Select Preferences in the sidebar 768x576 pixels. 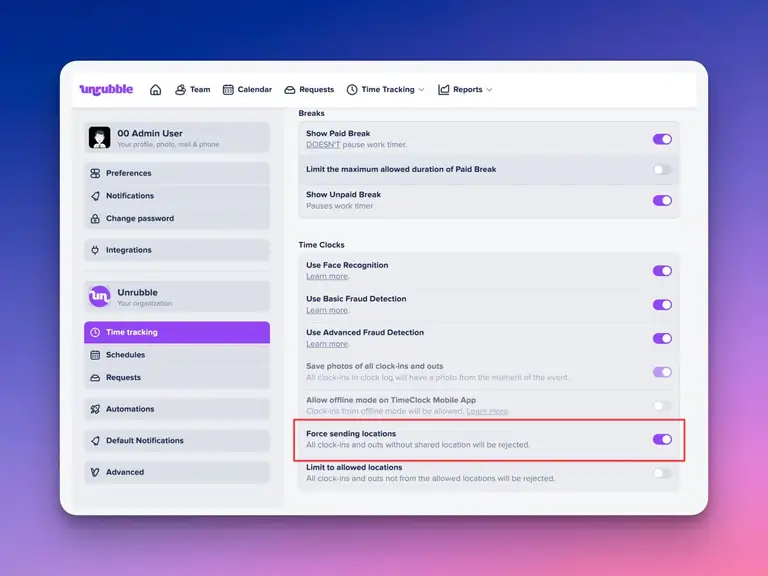pyautogui.click(x=128, y=173)
